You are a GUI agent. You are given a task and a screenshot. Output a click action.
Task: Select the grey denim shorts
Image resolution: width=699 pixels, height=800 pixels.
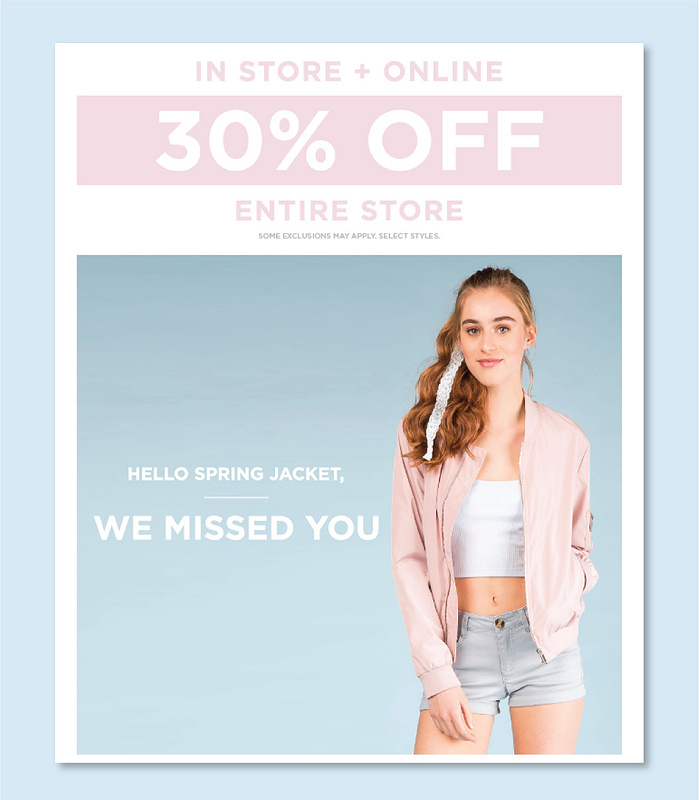coord(503,658)
